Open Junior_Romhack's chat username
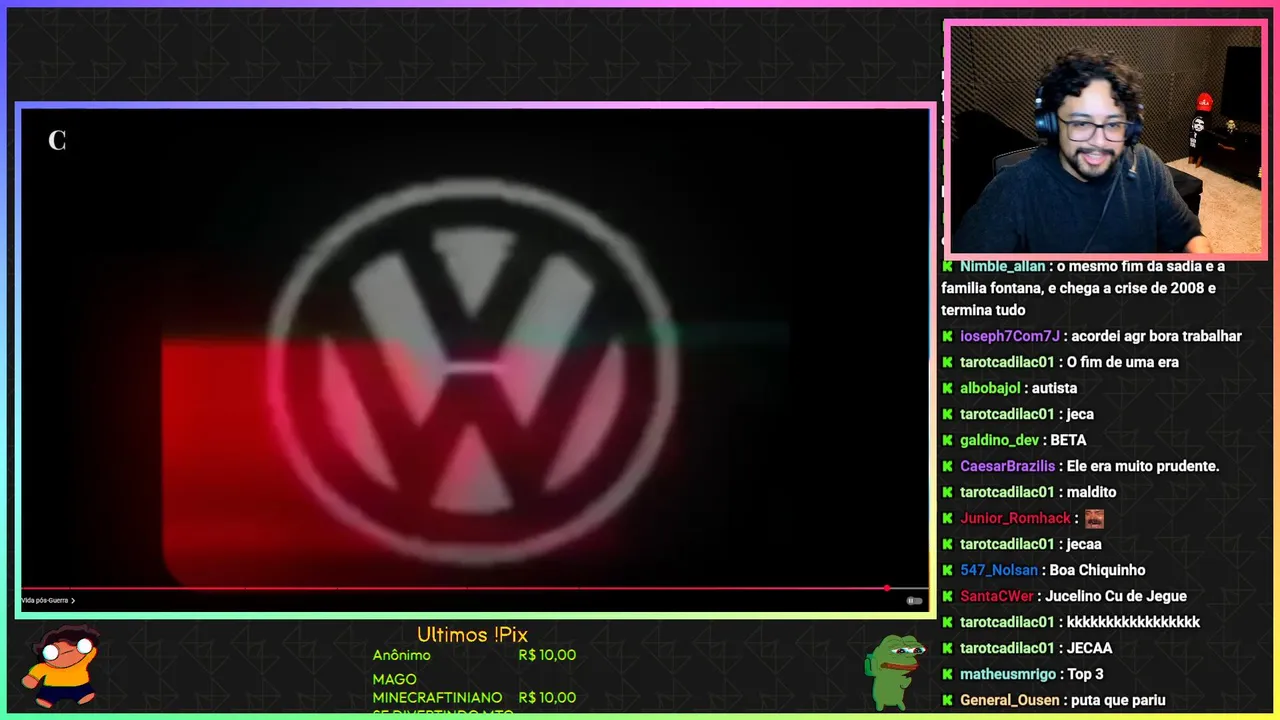1280x720 pixels. [1015, 518]
